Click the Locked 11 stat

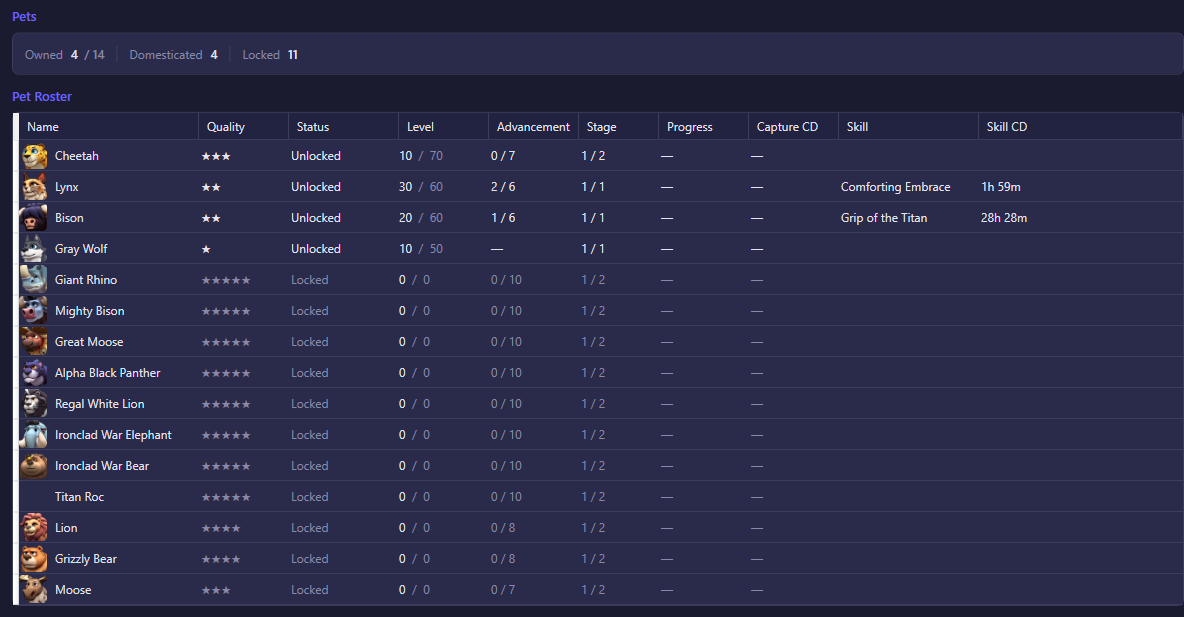tap(270, 55)
